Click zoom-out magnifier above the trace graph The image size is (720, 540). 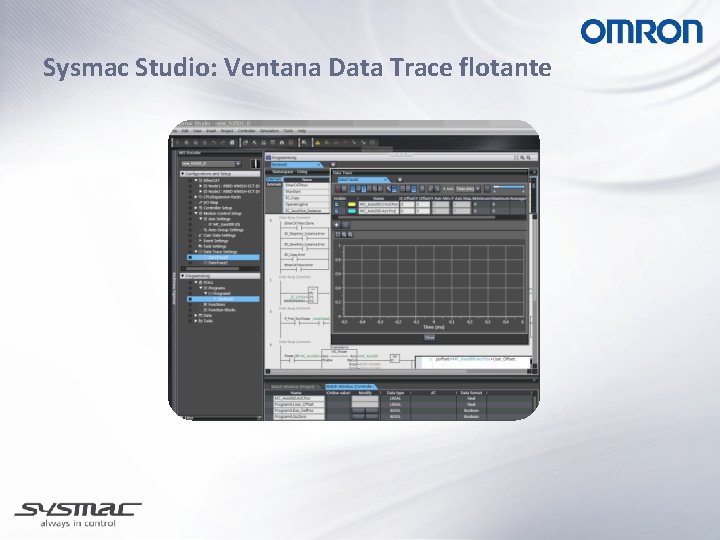350,235
